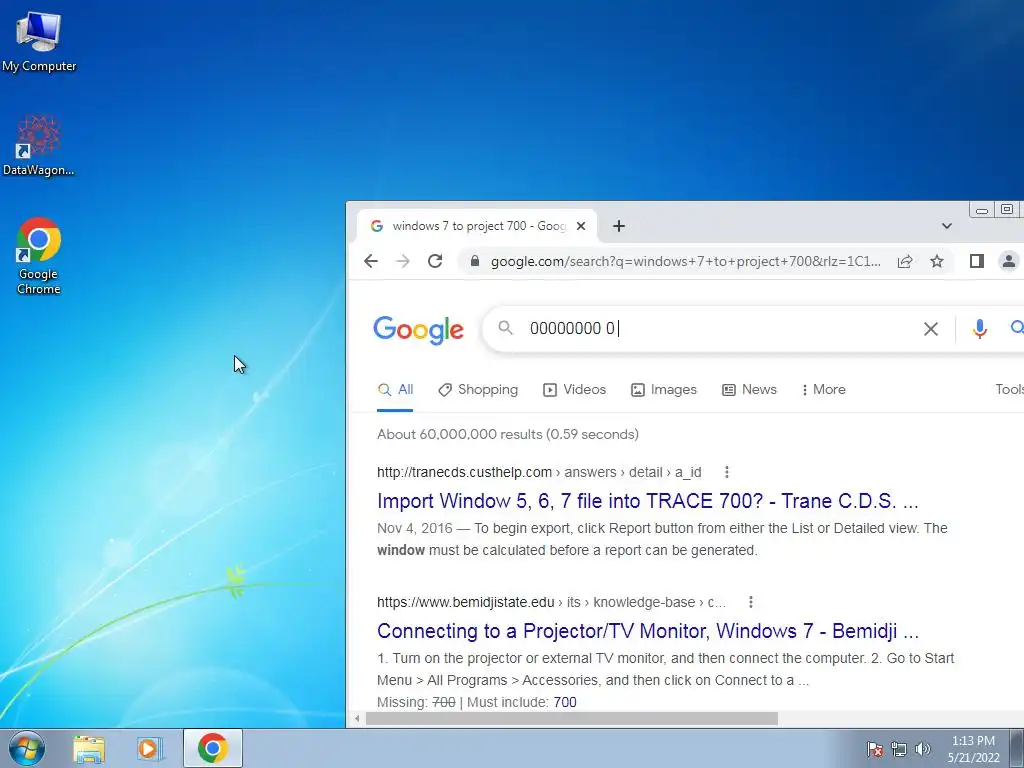Open Windows Media Player from taskbar
This screenshot has width=1024, height=768.
click(x=150, y=749)
